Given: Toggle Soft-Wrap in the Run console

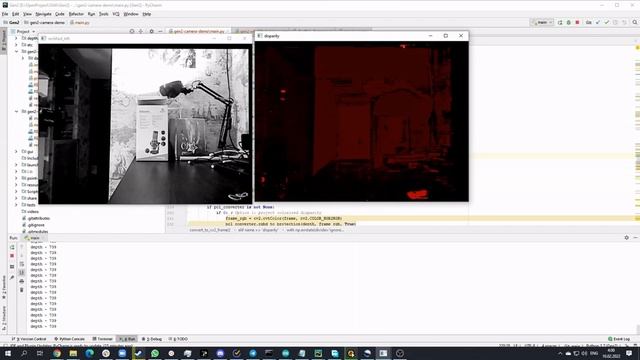Looking at the screenshot, I should [22, 264].
